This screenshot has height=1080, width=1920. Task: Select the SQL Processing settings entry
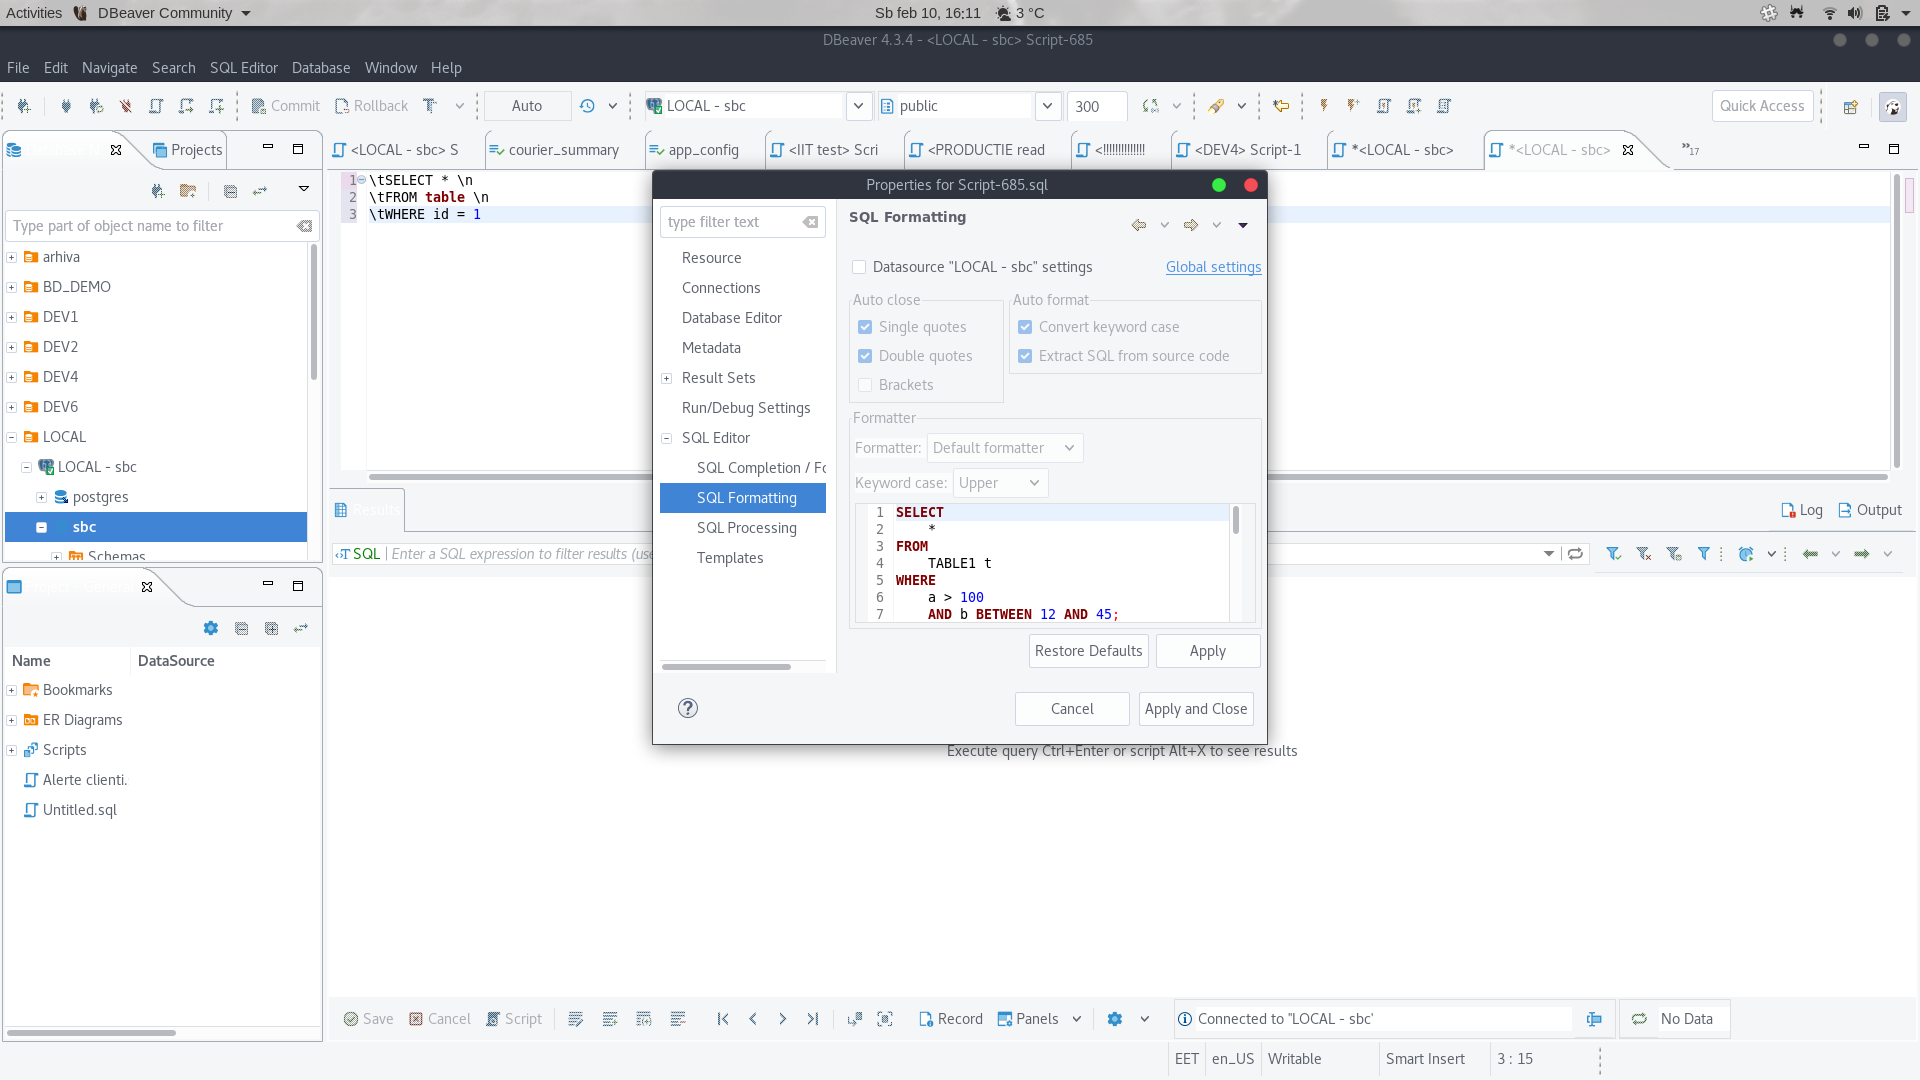tap(747, 528)
